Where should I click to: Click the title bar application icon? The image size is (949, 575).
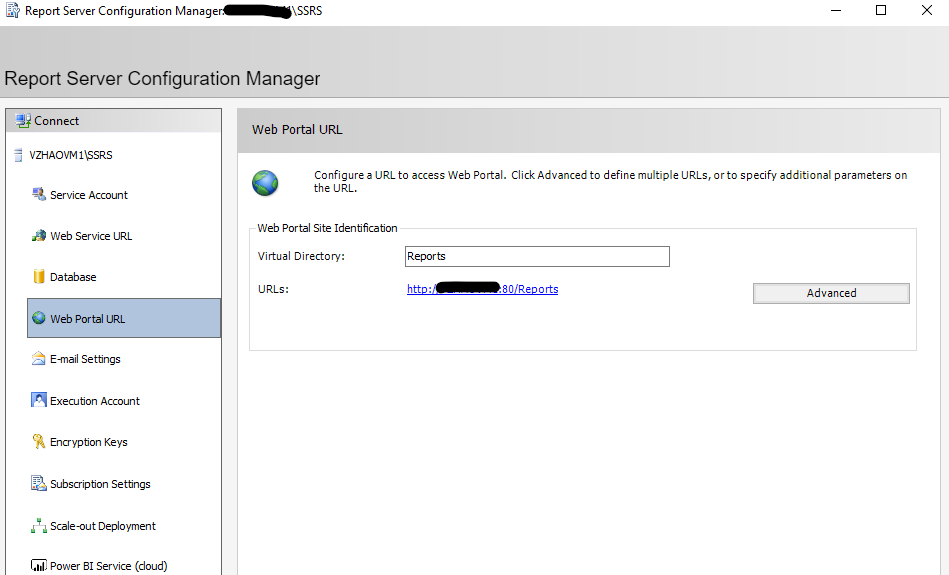13,10
